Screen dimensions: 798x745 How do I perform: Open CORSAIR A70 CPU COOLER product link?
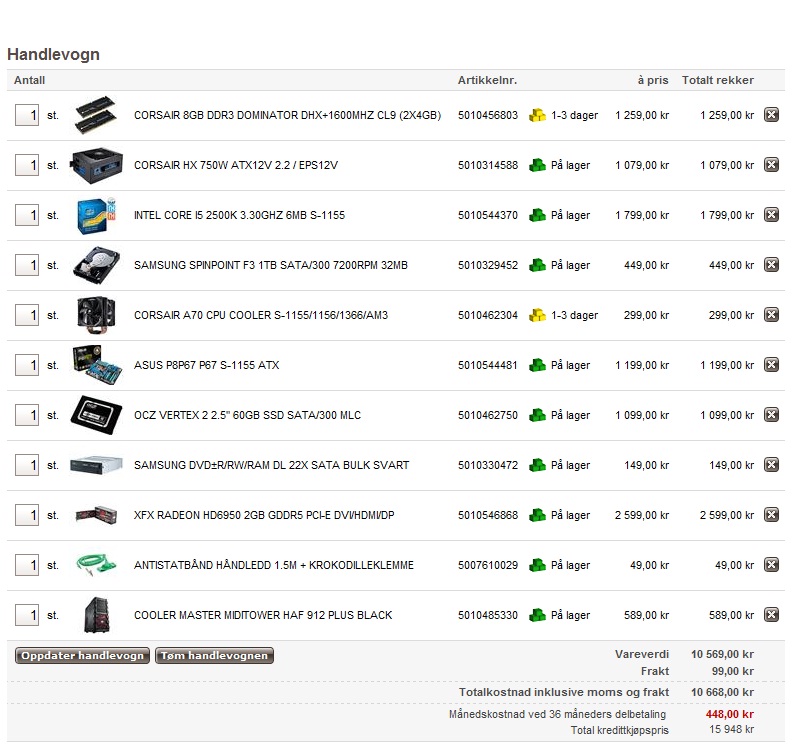point(261,315)
